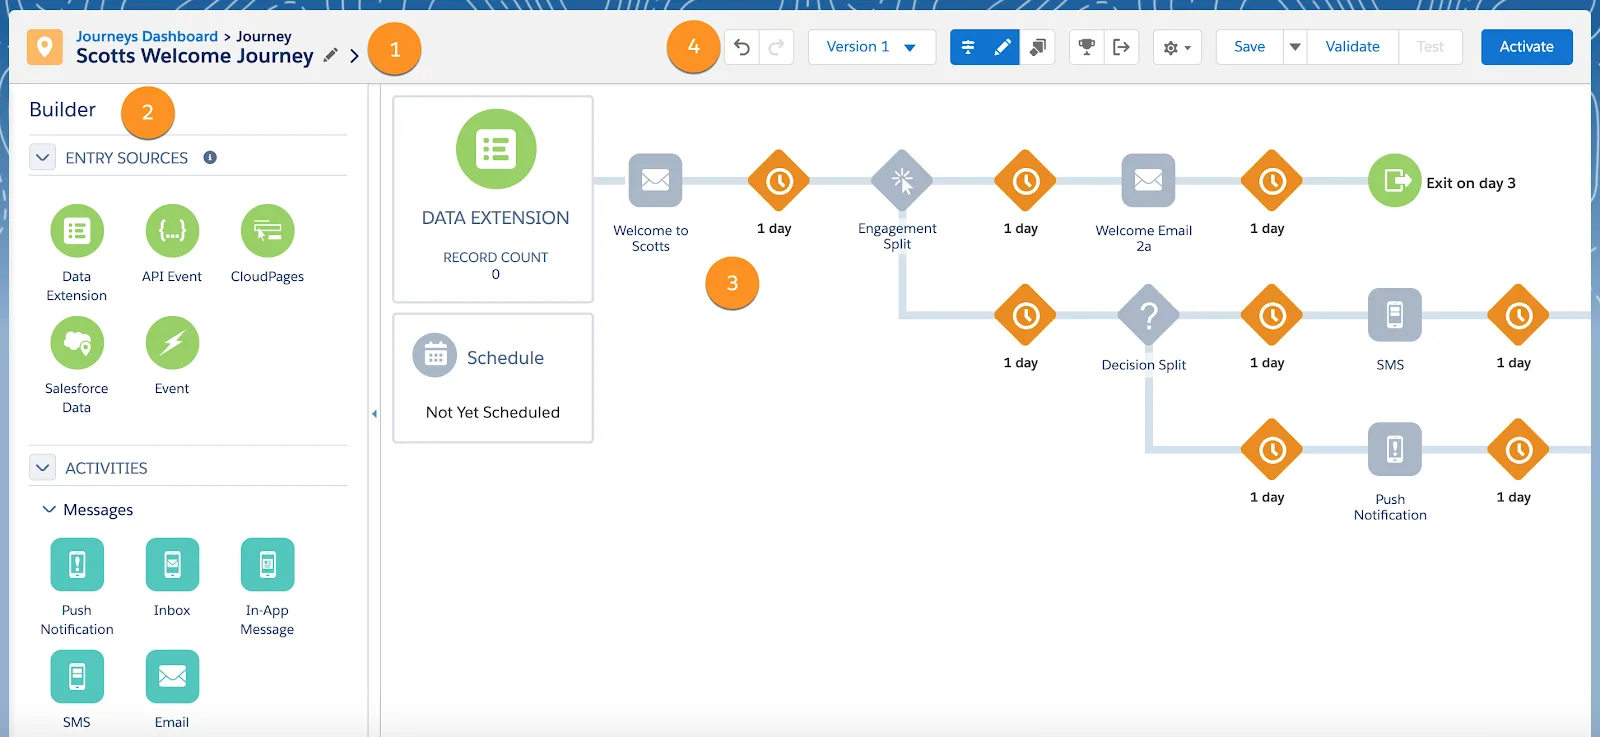
Task: Select the Push Notification activity in Messages
Action: pos(77,565)
